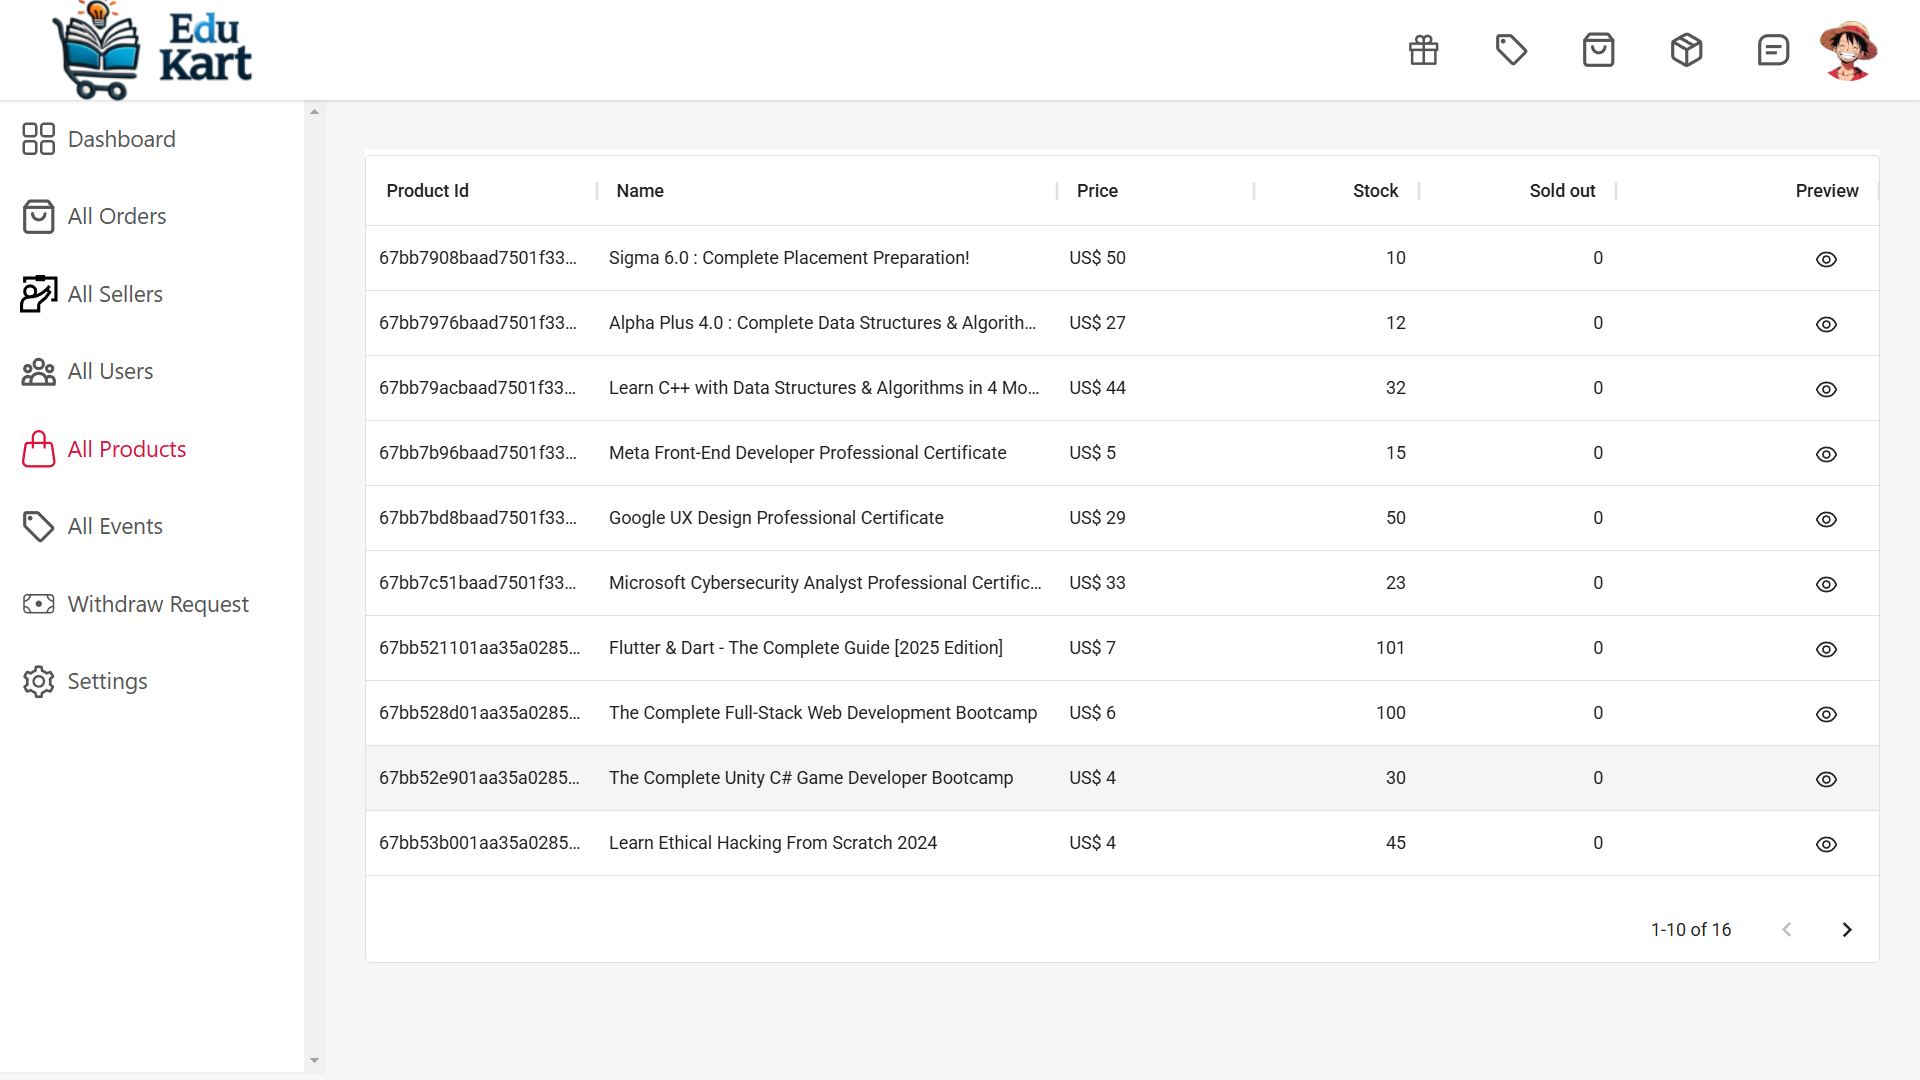Open Withdraw Request page
The width and height of the screenshot is (1920, 1080).
click(158, 604)
